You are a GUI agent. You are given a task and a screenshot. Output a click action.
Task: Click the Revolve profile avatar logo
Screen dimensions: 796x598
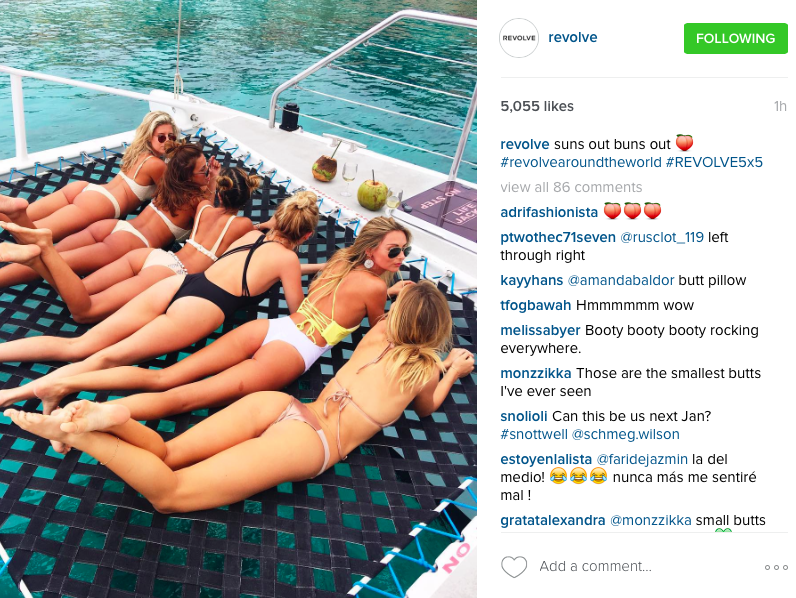pyautogui.click(x=519, y=38)
